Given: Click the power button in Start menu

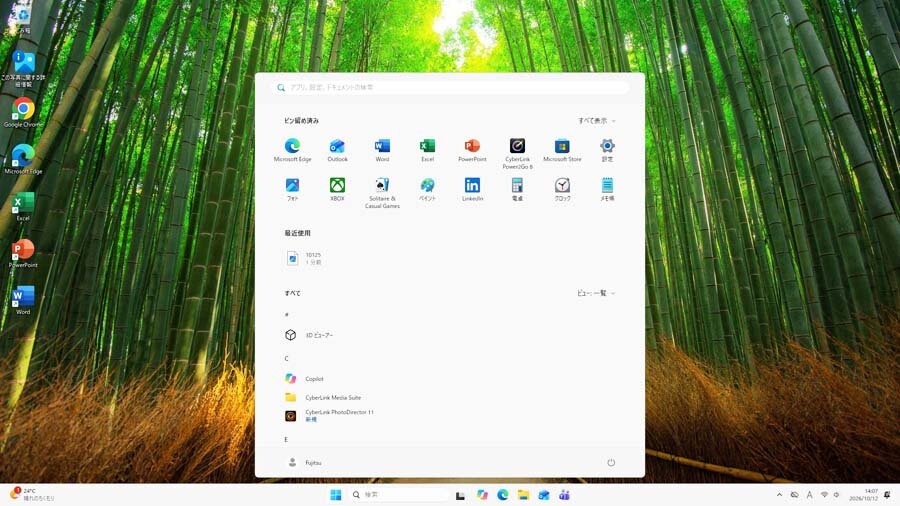Looking at the screenshot, I should pos(611,462).
